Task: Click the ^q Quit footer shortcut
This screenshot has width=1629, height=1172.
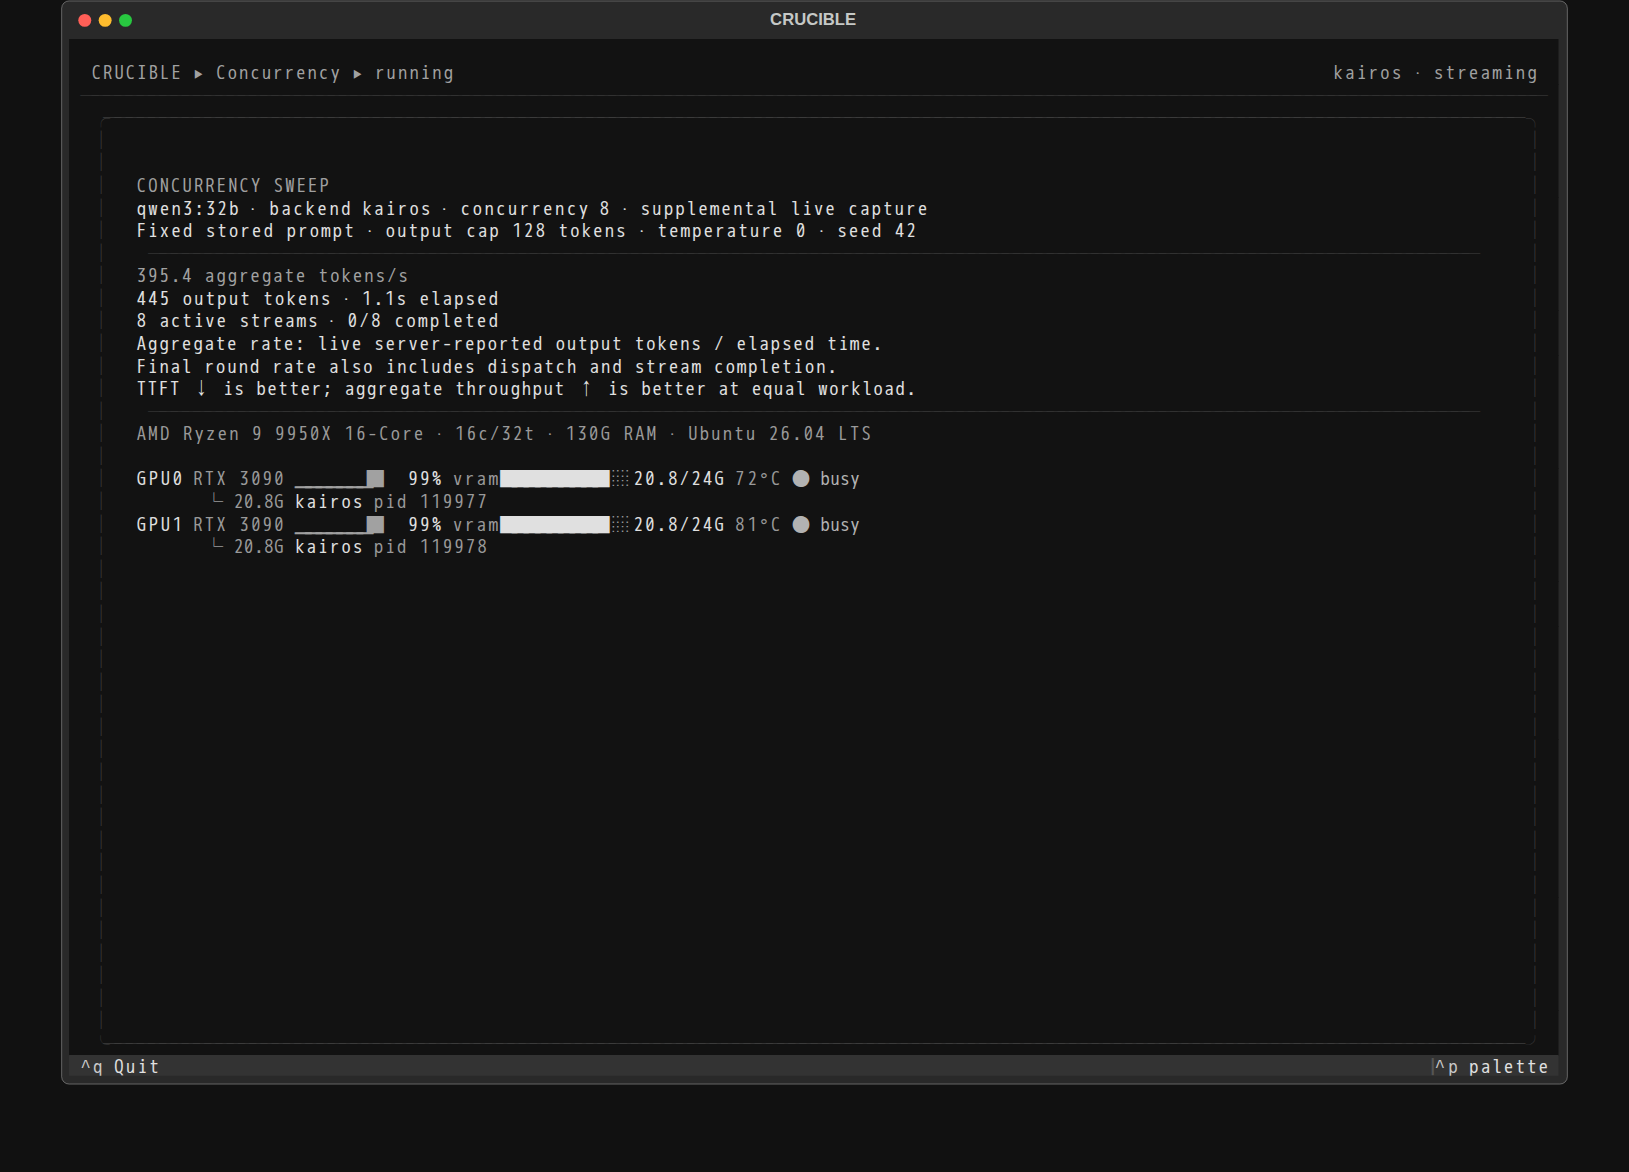Action: click(x=120, y=1067)
